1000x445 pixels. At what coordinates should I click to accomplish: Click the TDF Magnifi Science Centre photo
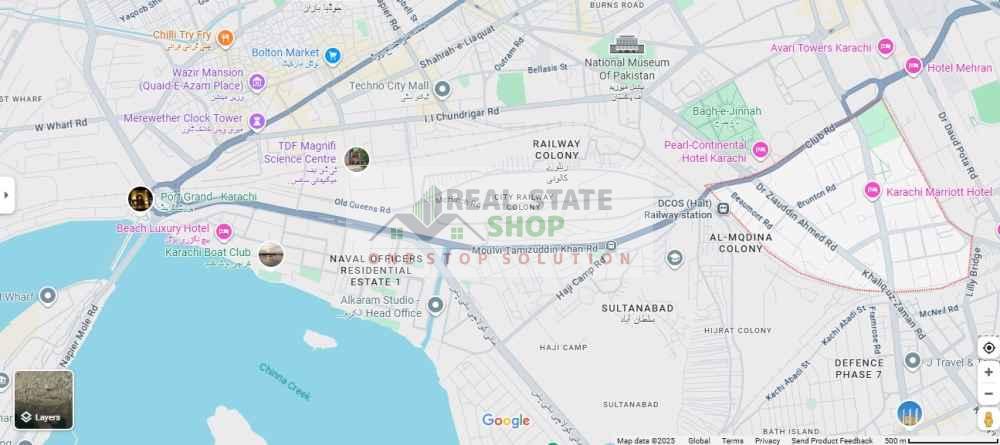357,159
